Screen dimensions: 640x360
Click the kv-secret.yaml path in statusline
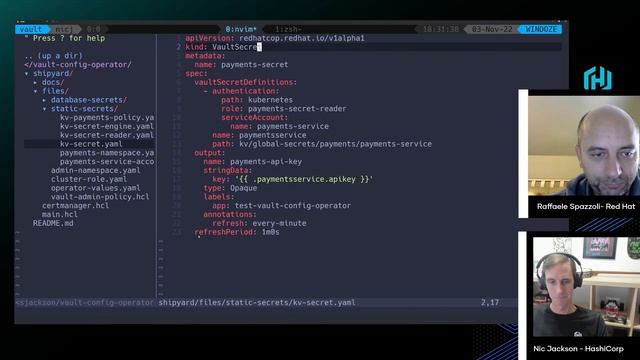pyautogui.click(x=257, y=302)
